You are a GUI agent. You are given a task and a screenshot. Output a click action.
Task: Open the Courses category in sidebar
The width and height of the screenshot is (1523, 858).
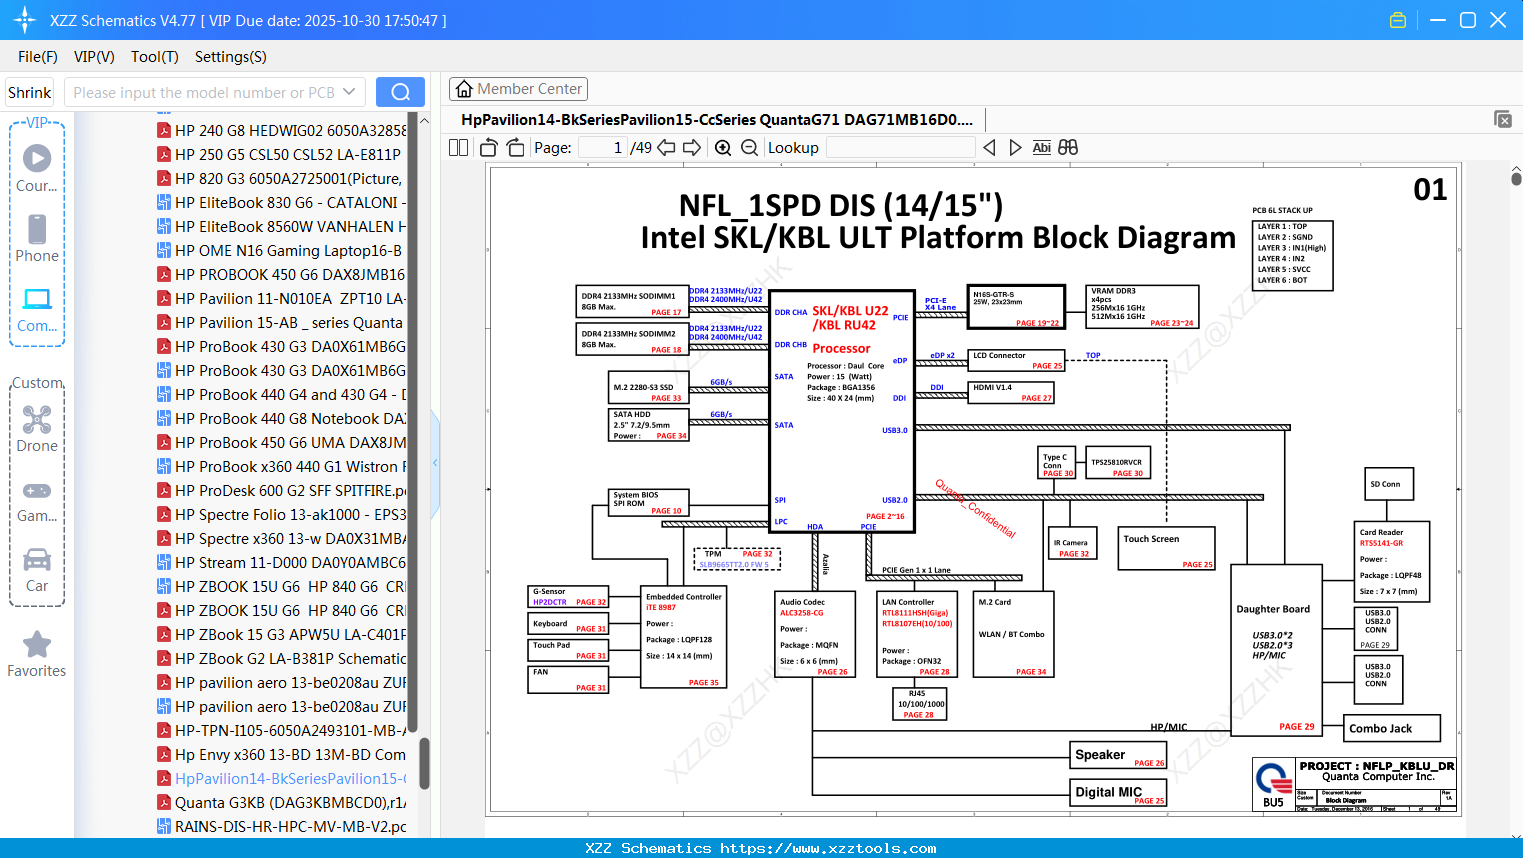pyautogui.click(x=37, y=168)
